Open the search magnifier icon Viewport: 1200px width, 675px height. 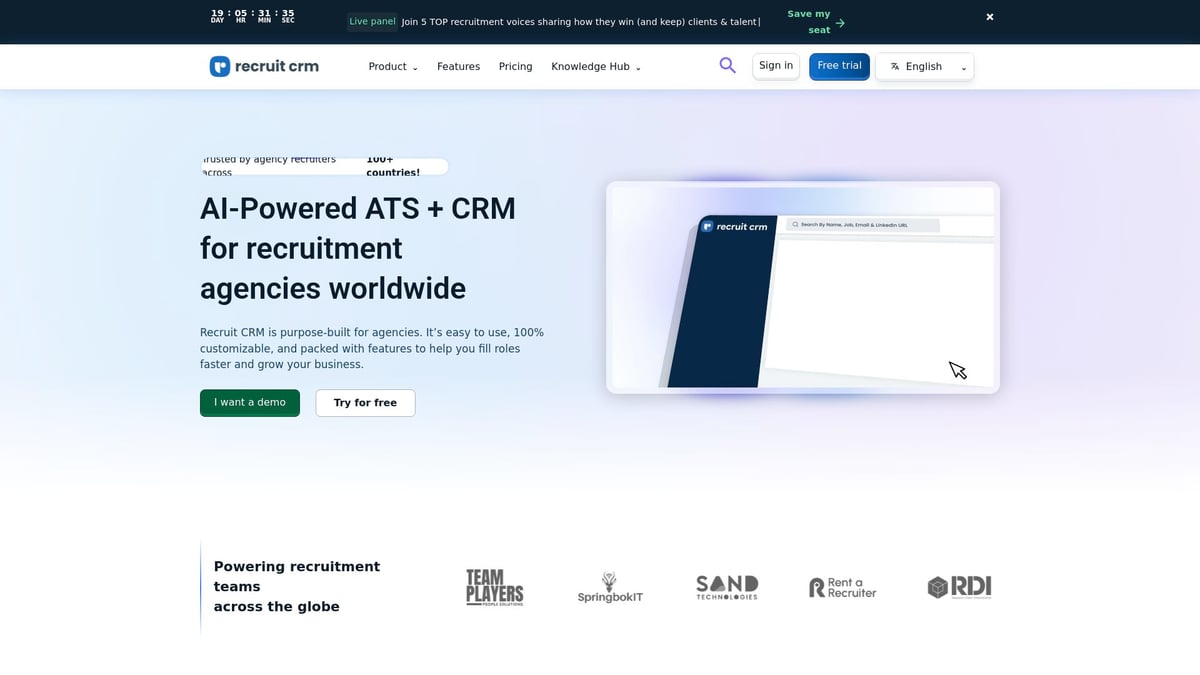coord(727,64)
